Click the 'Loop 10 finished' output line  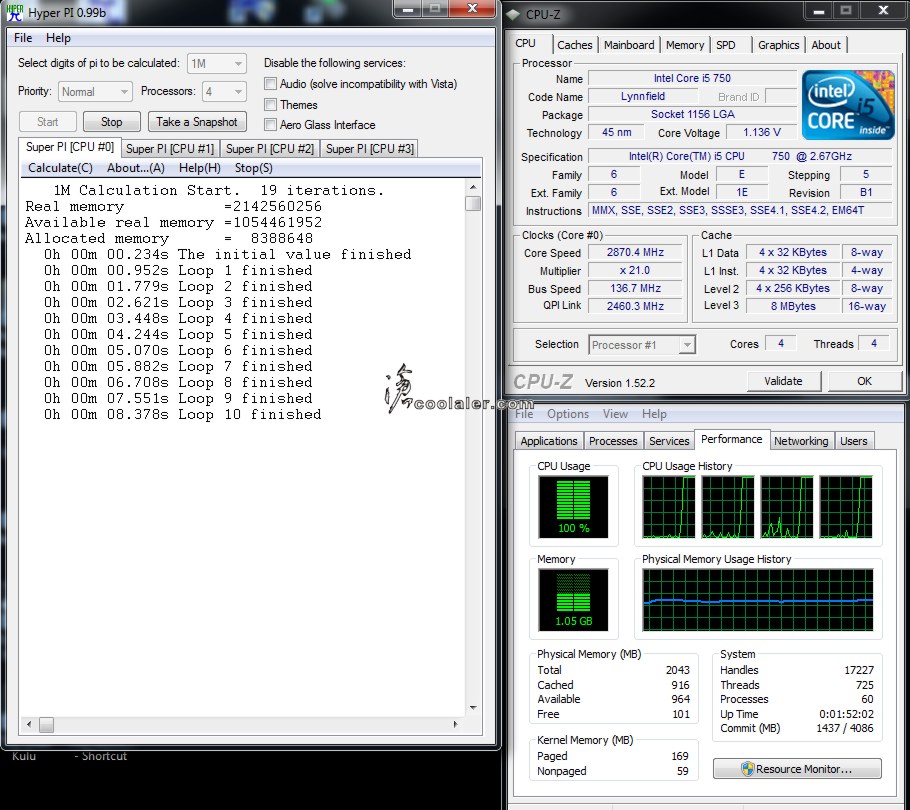pos(182,415)
